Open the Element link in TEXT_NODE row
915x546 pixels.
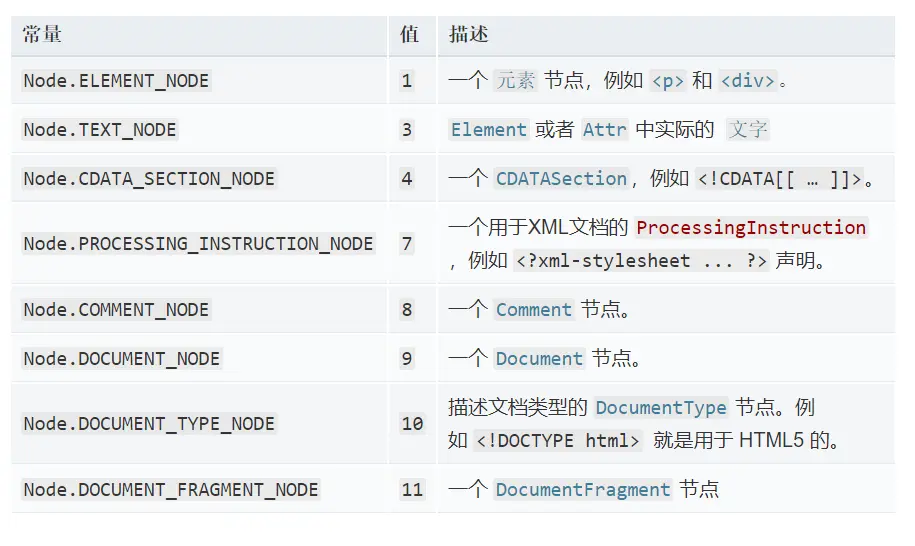tap(488, 130)
